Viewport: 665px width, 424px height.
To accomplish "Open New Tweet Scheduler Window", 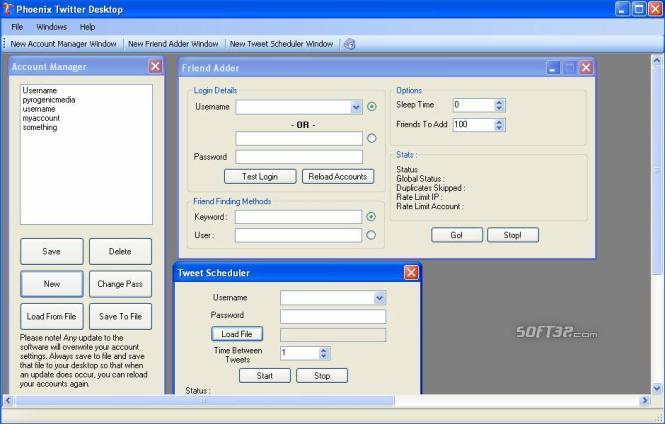I will click(281, 44).
